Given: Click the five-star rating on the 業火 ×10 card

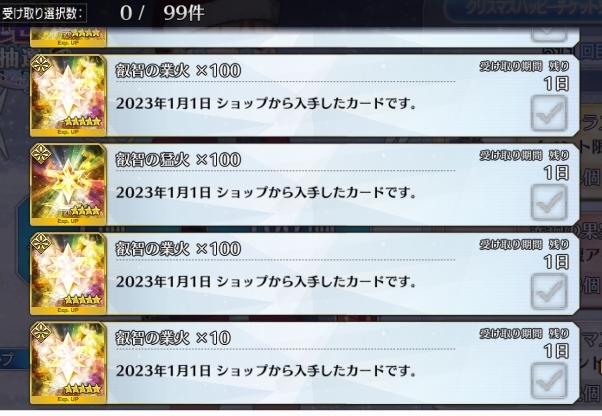Looking at the screenshot, I should (x=83, y=389).
